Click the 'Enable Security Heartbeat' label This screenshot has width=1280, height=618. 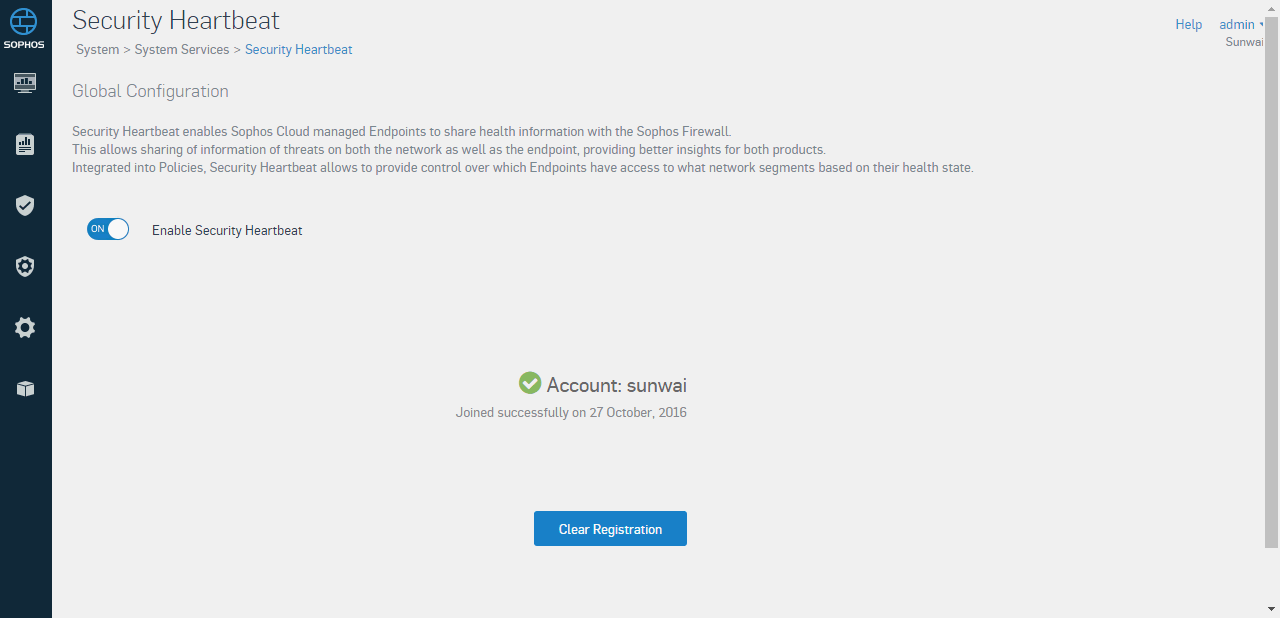coord(227,230)
